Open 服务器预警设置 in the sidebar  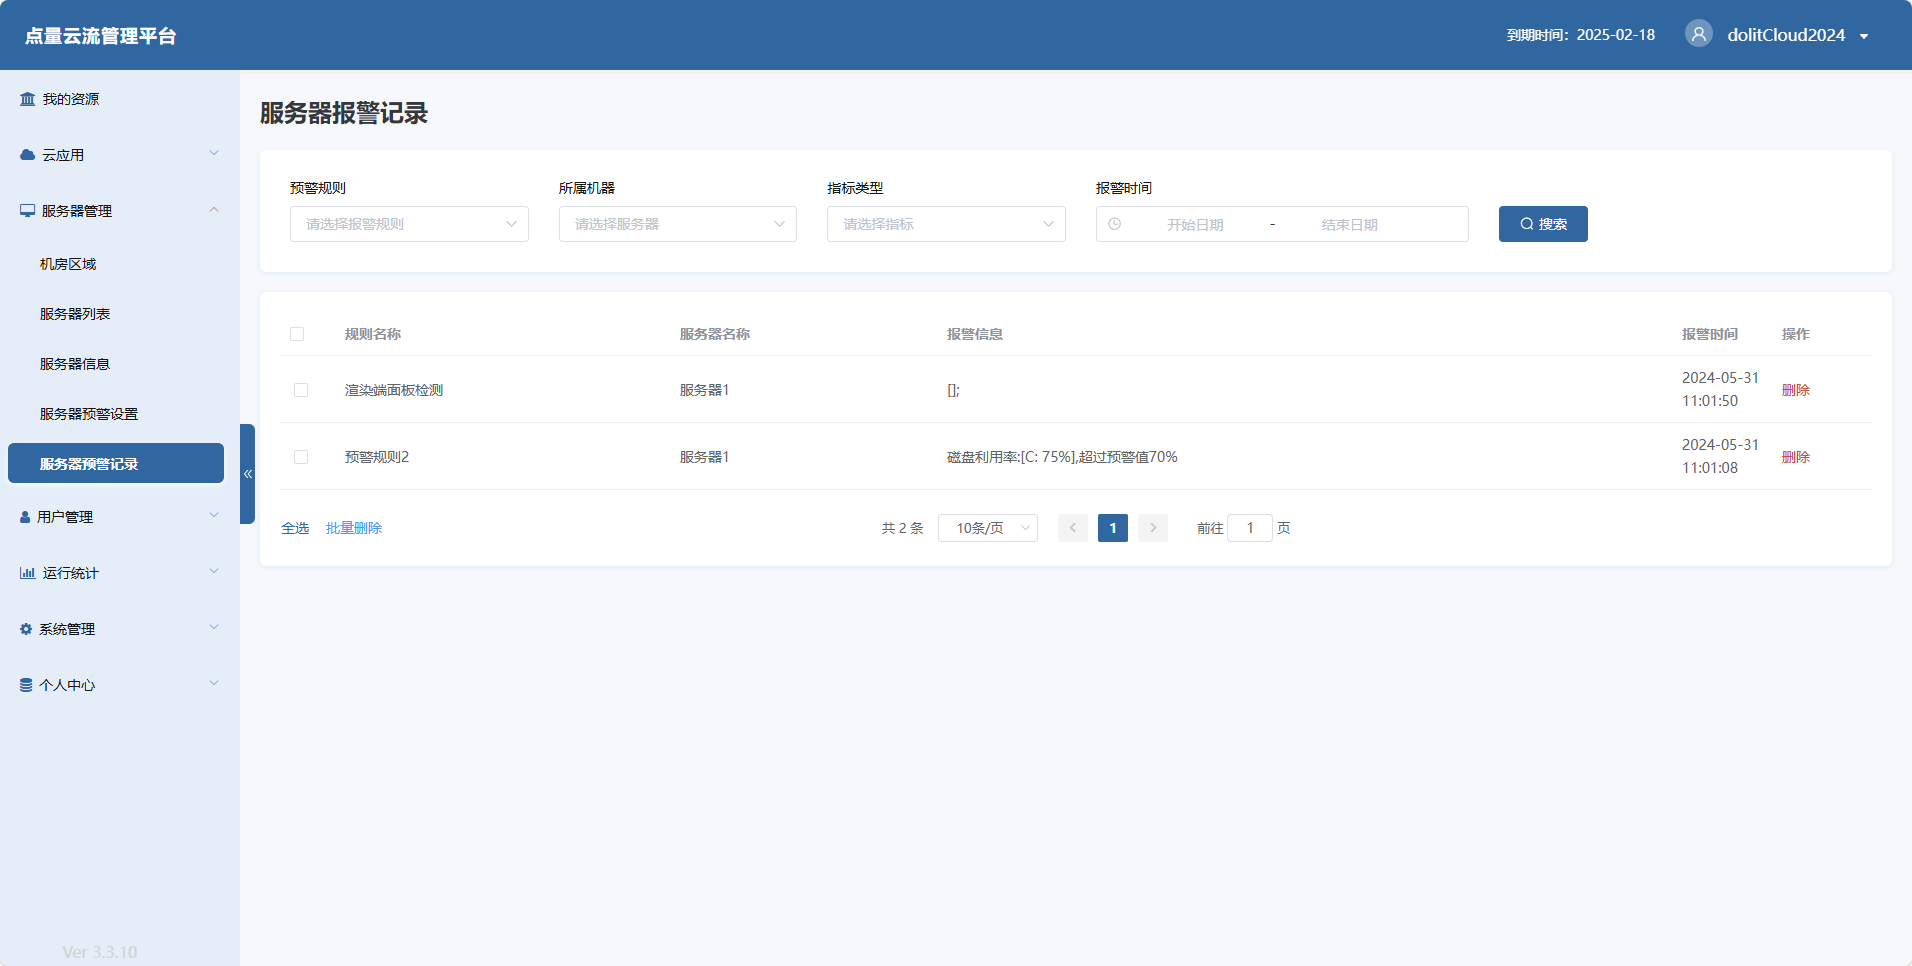click(x=89, y=414)
